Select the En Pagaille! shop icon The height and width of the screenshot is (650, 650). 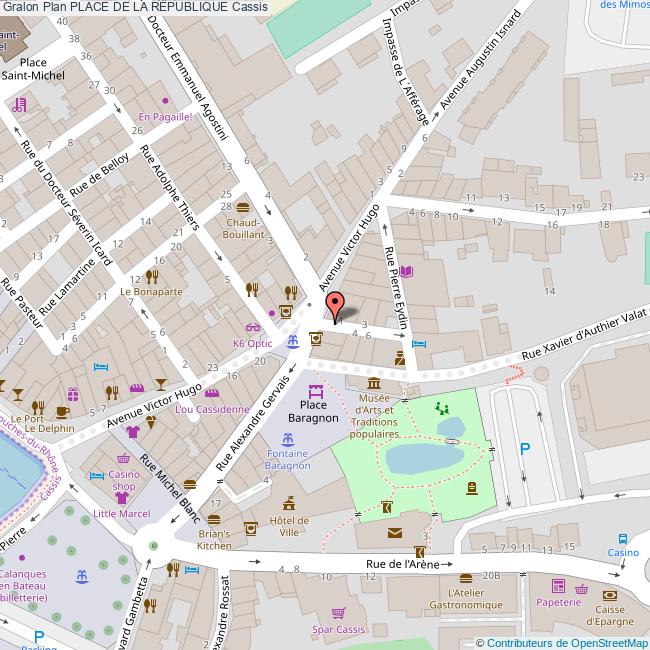coord(165,101)
